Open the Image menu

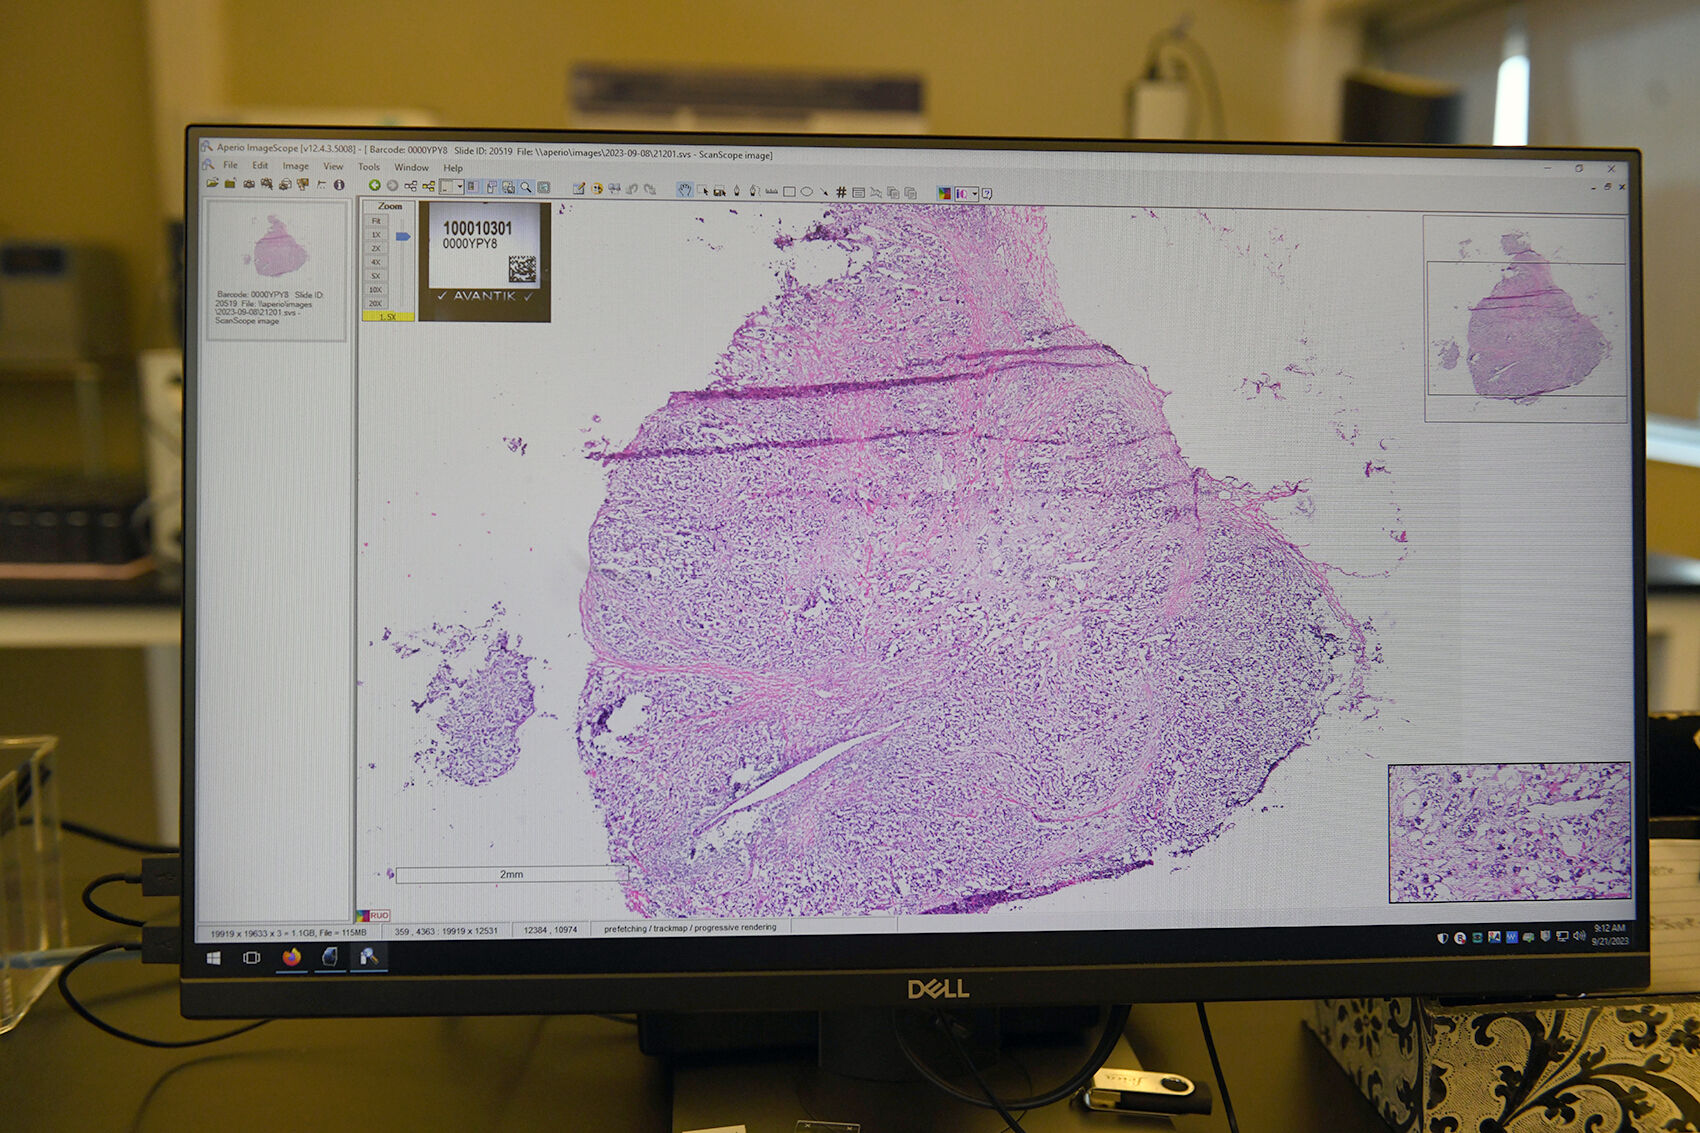pos(296,166)
